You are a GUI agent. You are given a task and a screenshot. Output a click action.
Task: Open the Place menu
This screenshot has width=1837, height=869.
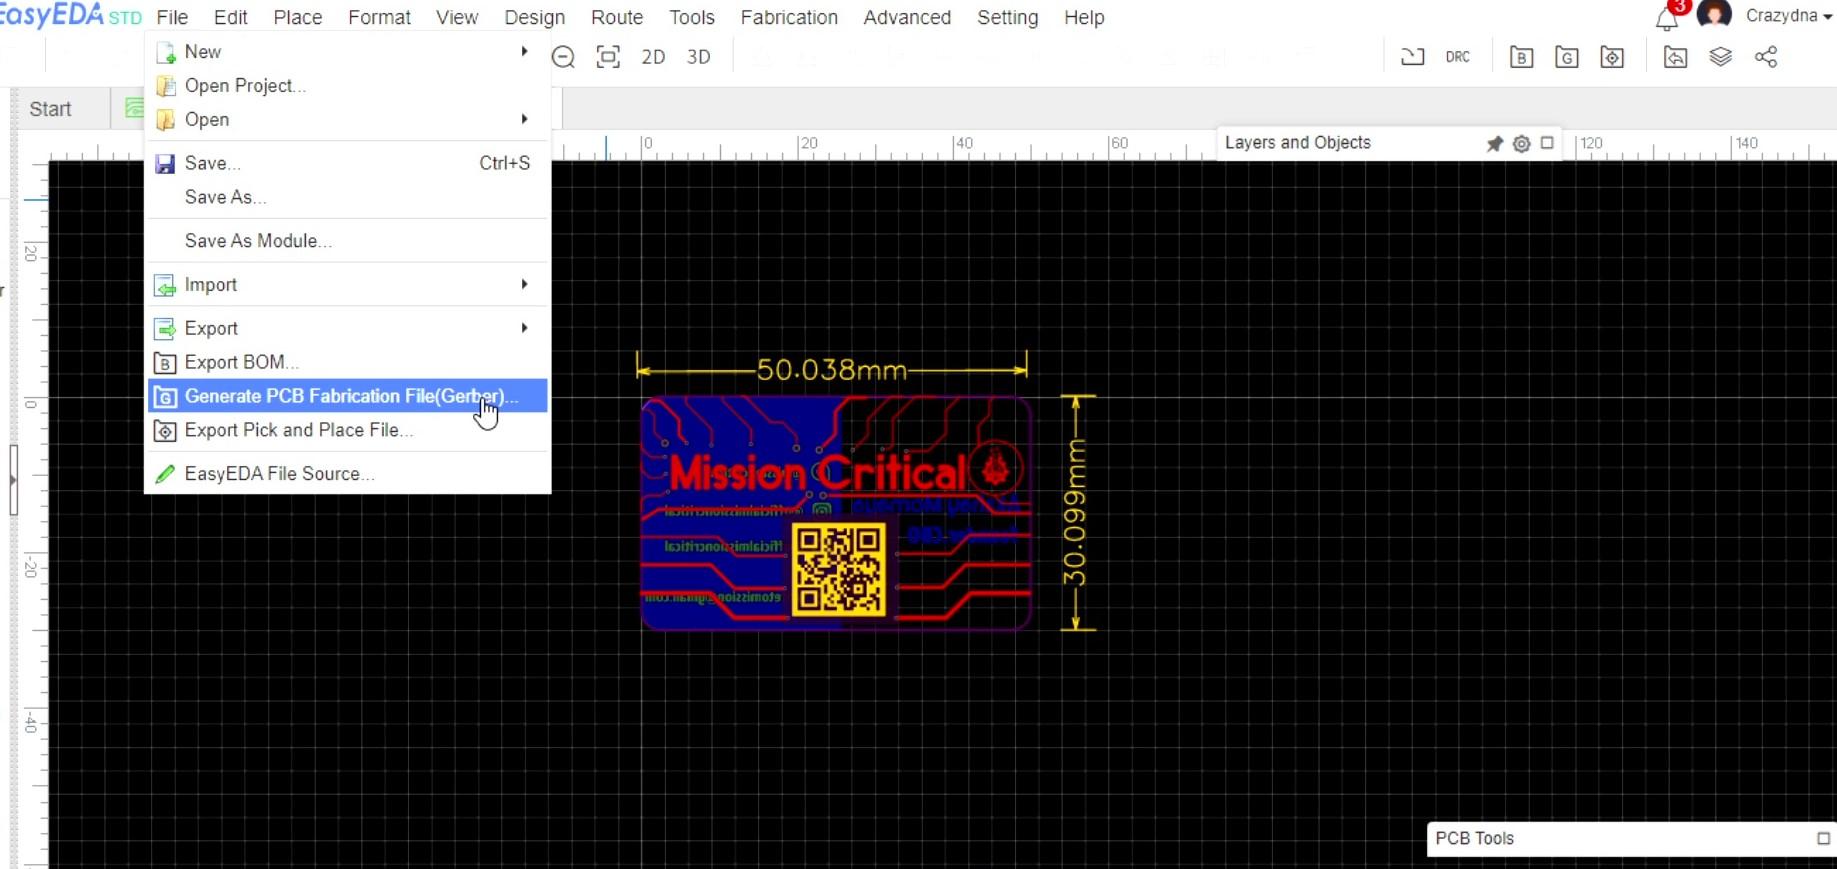[298, 17]
